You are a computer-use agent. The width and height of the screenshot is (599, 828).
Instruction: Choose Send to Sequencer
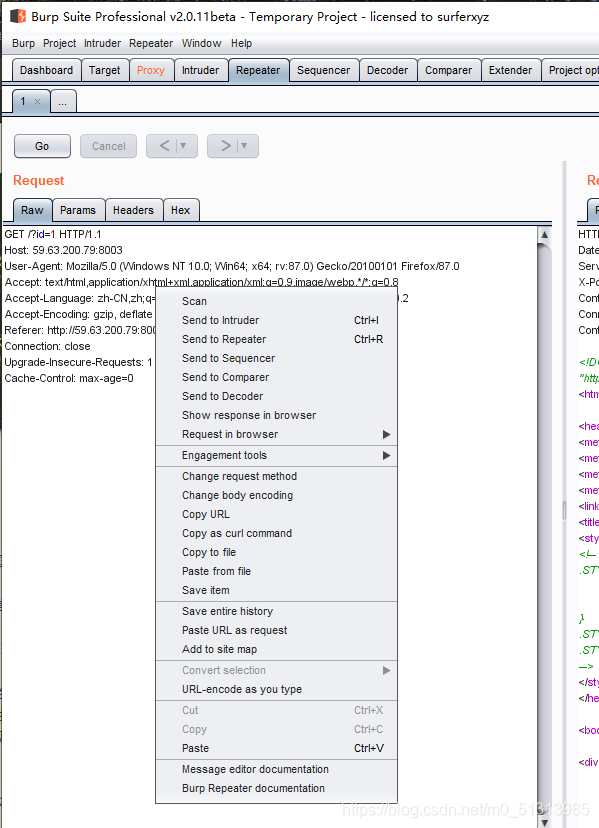coord(276,358)
